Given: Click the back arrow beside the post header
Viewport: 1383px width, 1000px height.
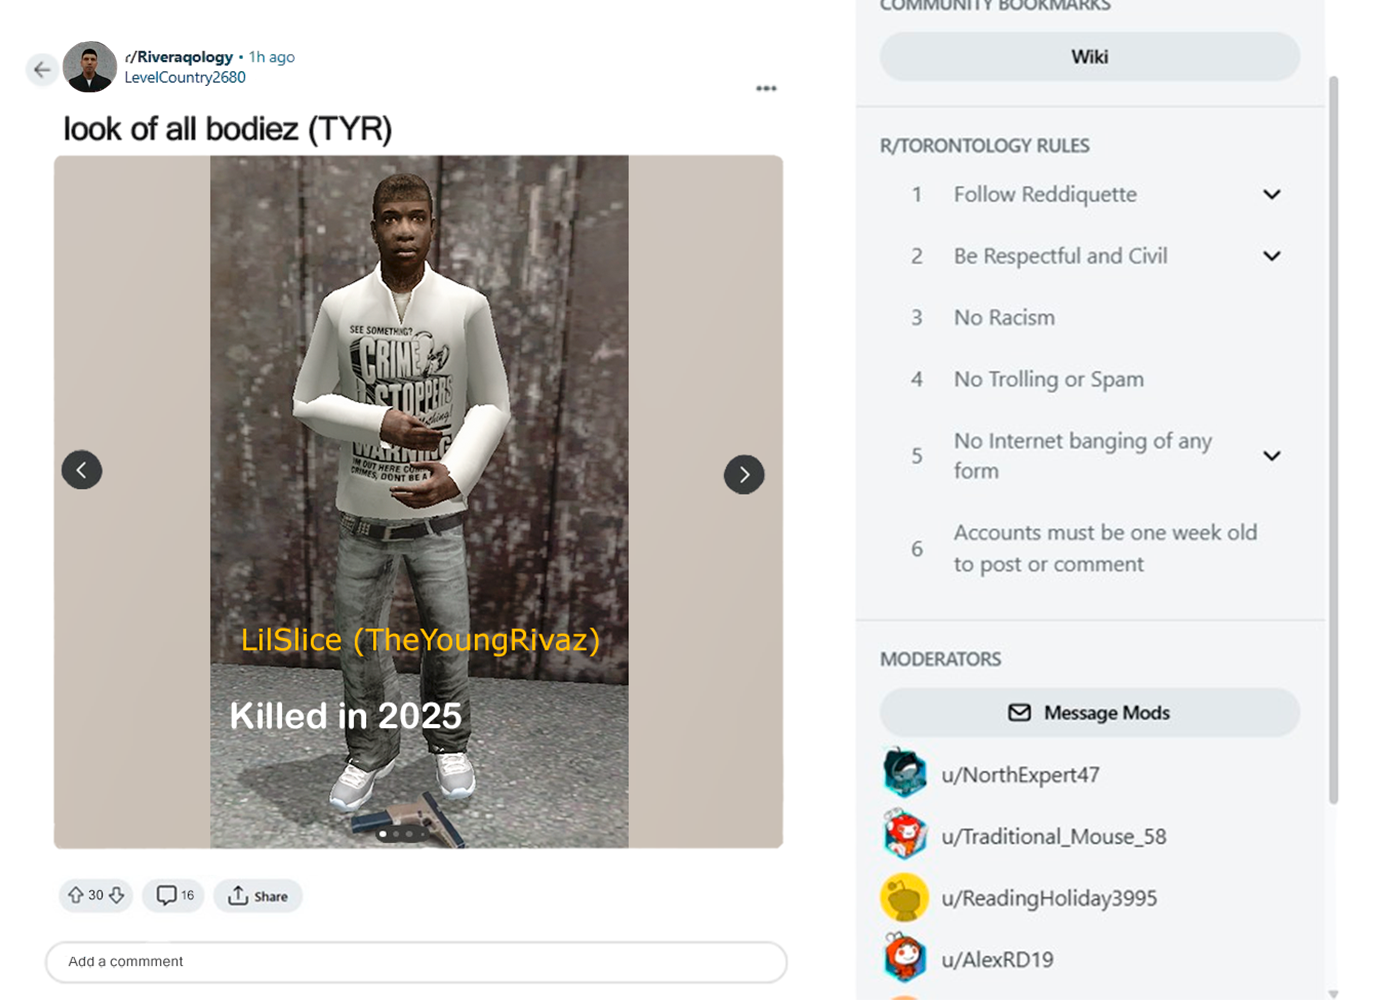Looking at the screenshot, I should coord(41,69).
